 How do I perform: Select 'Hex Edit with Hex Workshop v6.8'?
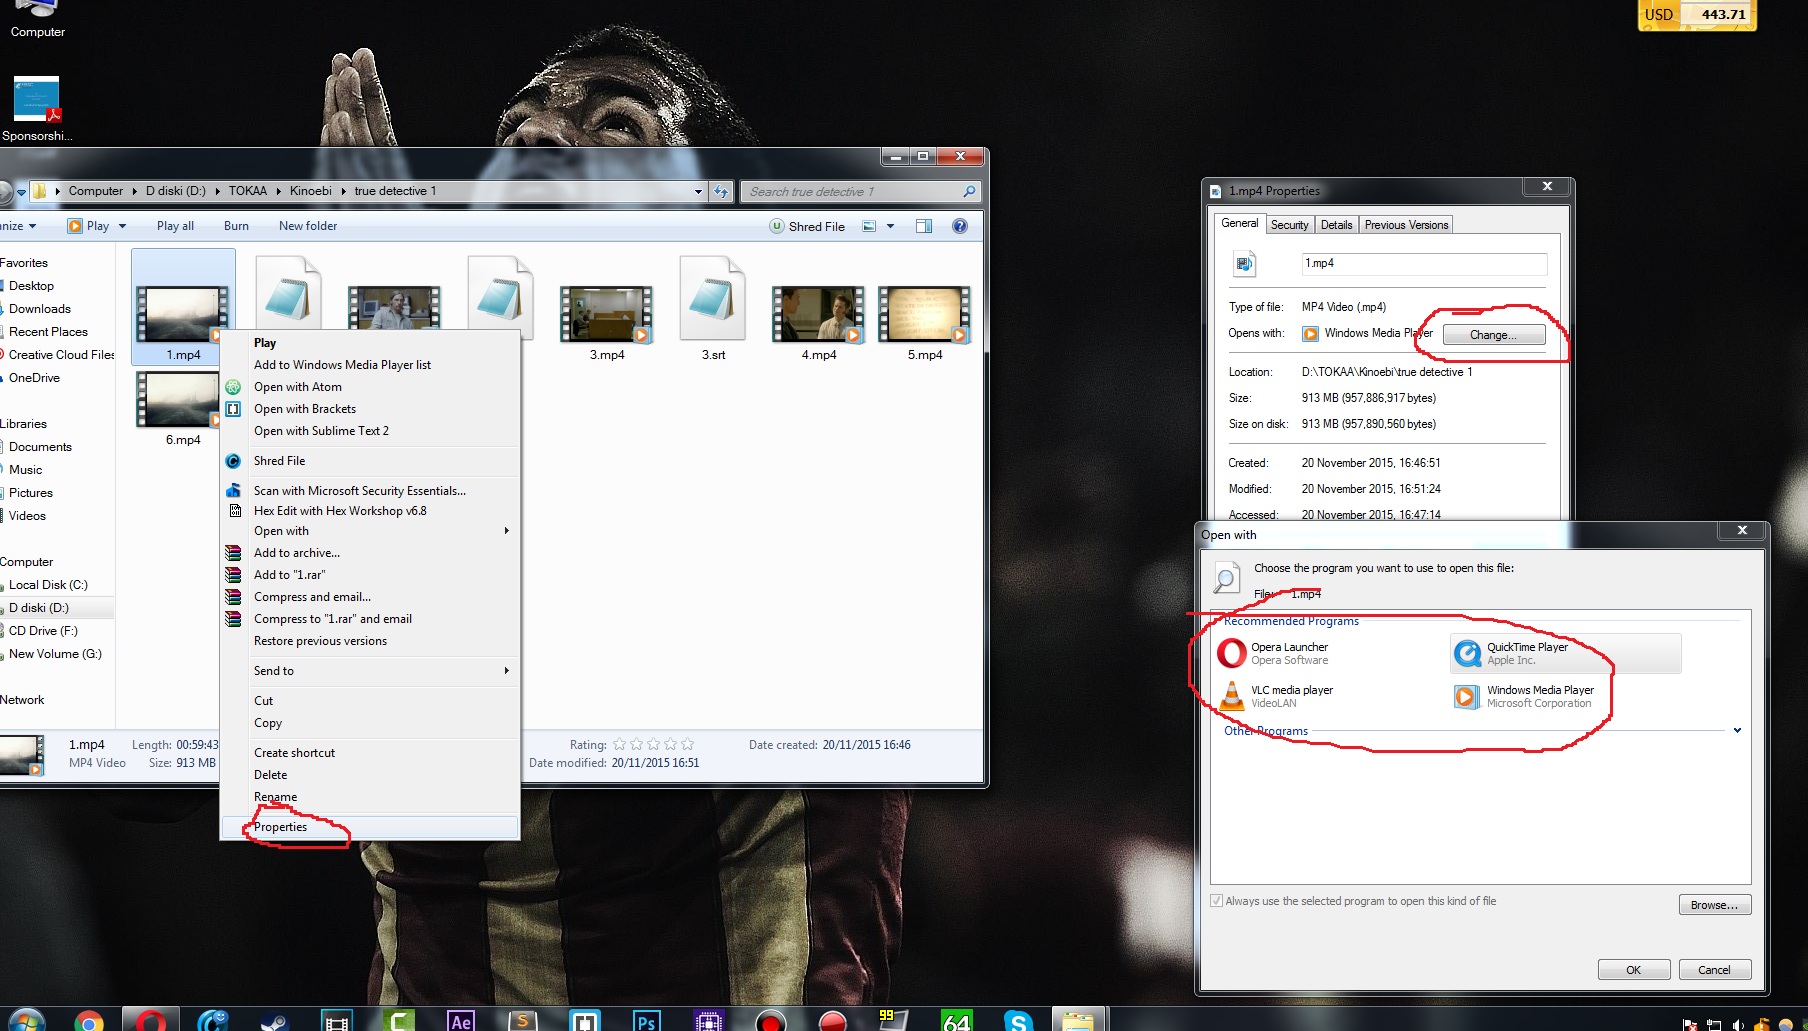pos(370,511)
